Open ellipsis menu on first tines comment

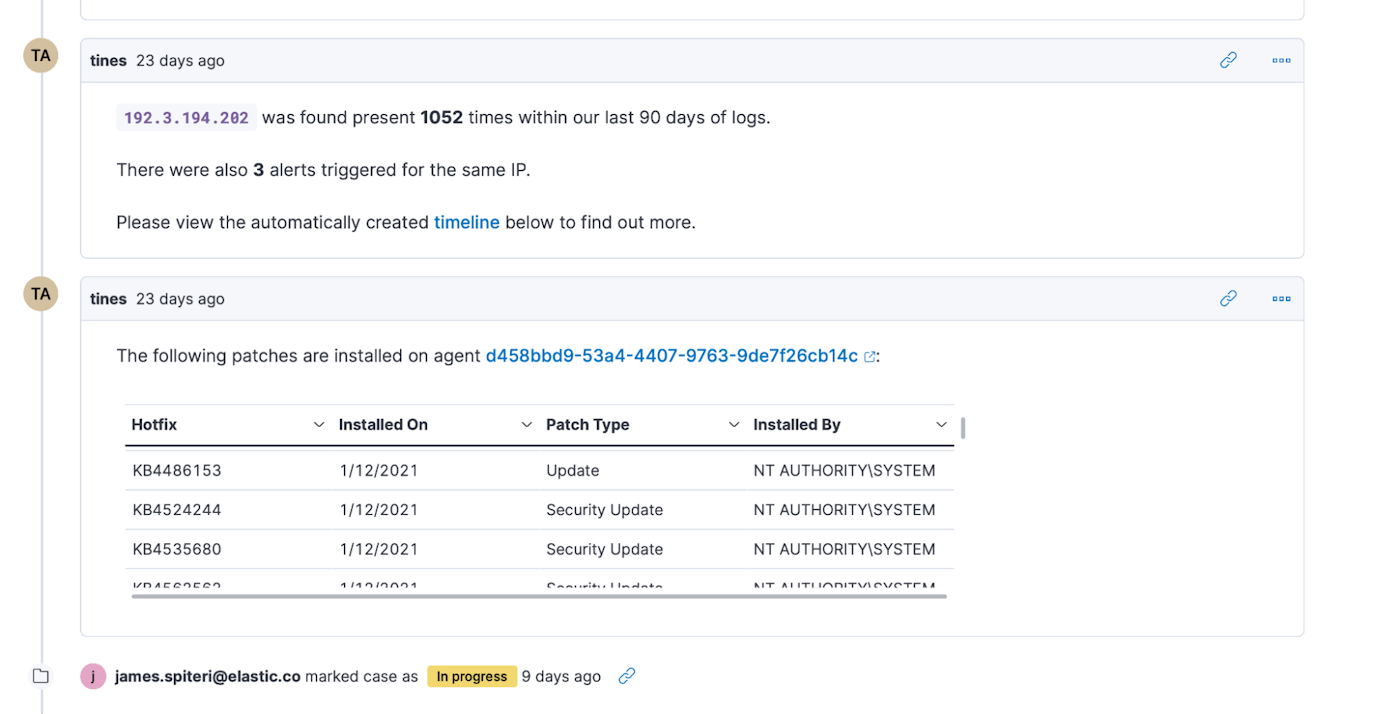click(1281, 60)
